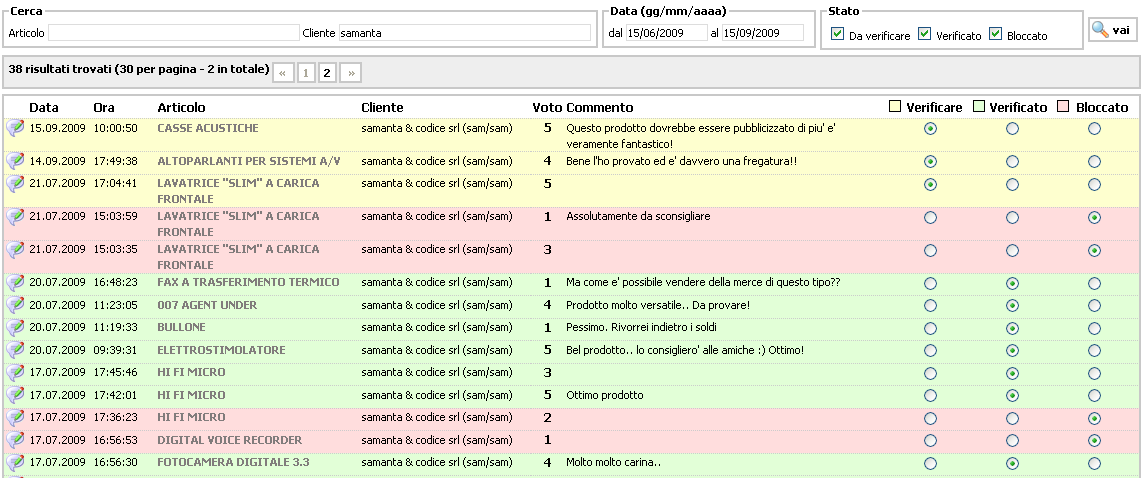This screenshot has width=1144, height=478.
Task: Click the vai search button
Action: tap(1113, 30)
